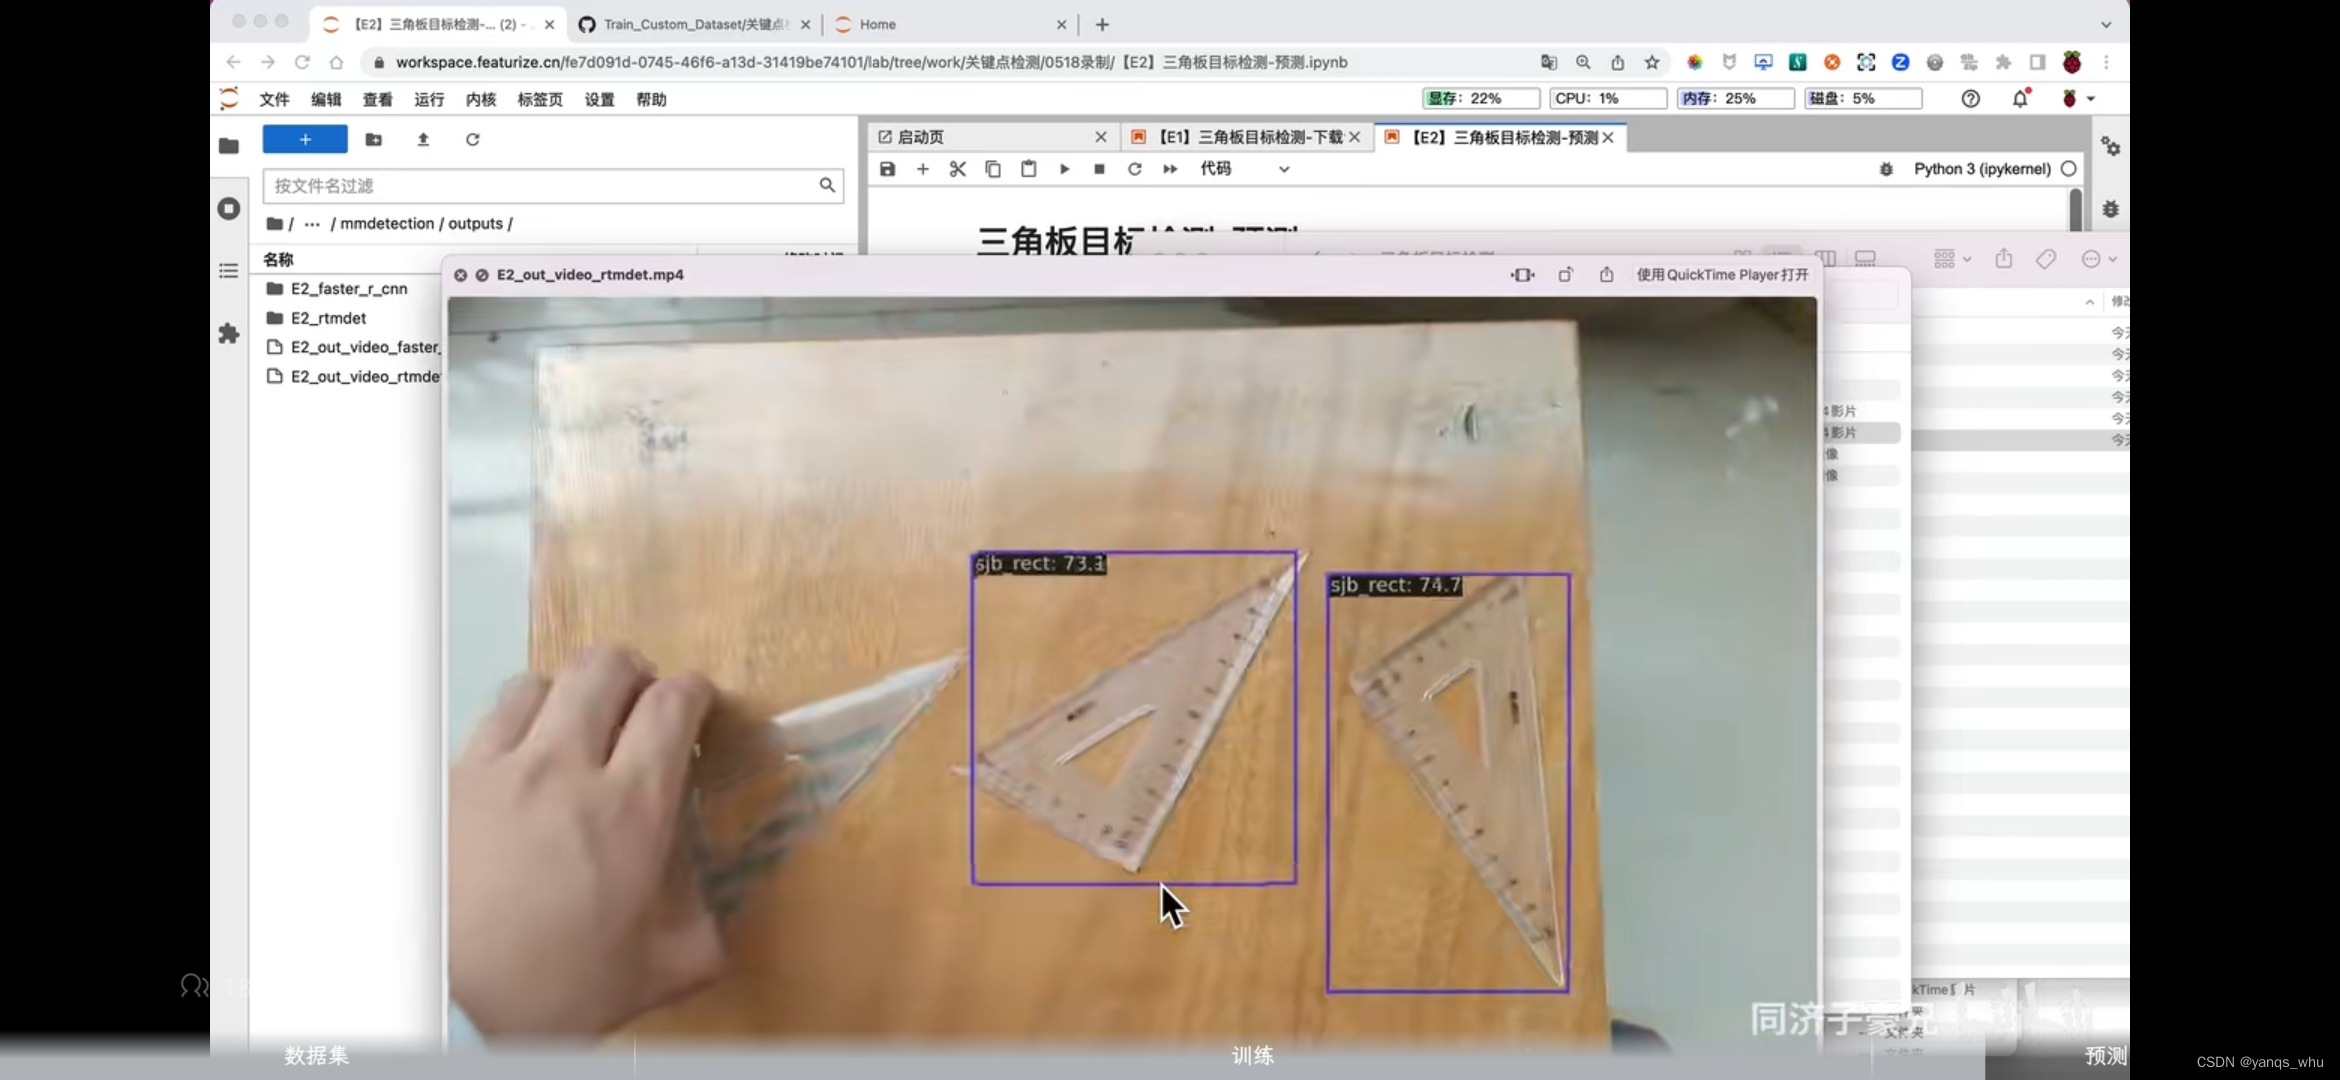This screenshot has width=2340, height=1080.
Task: Restart kernel and run all cells
Action: [x=1170, y=169]
